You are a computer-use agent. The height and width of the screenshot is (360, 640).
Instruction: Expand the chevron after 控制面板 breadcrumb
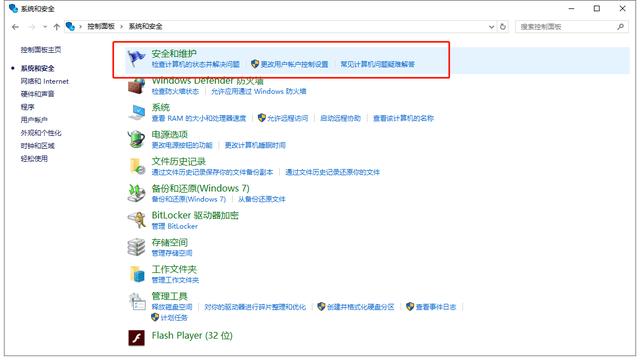click(x=122, y=27)
